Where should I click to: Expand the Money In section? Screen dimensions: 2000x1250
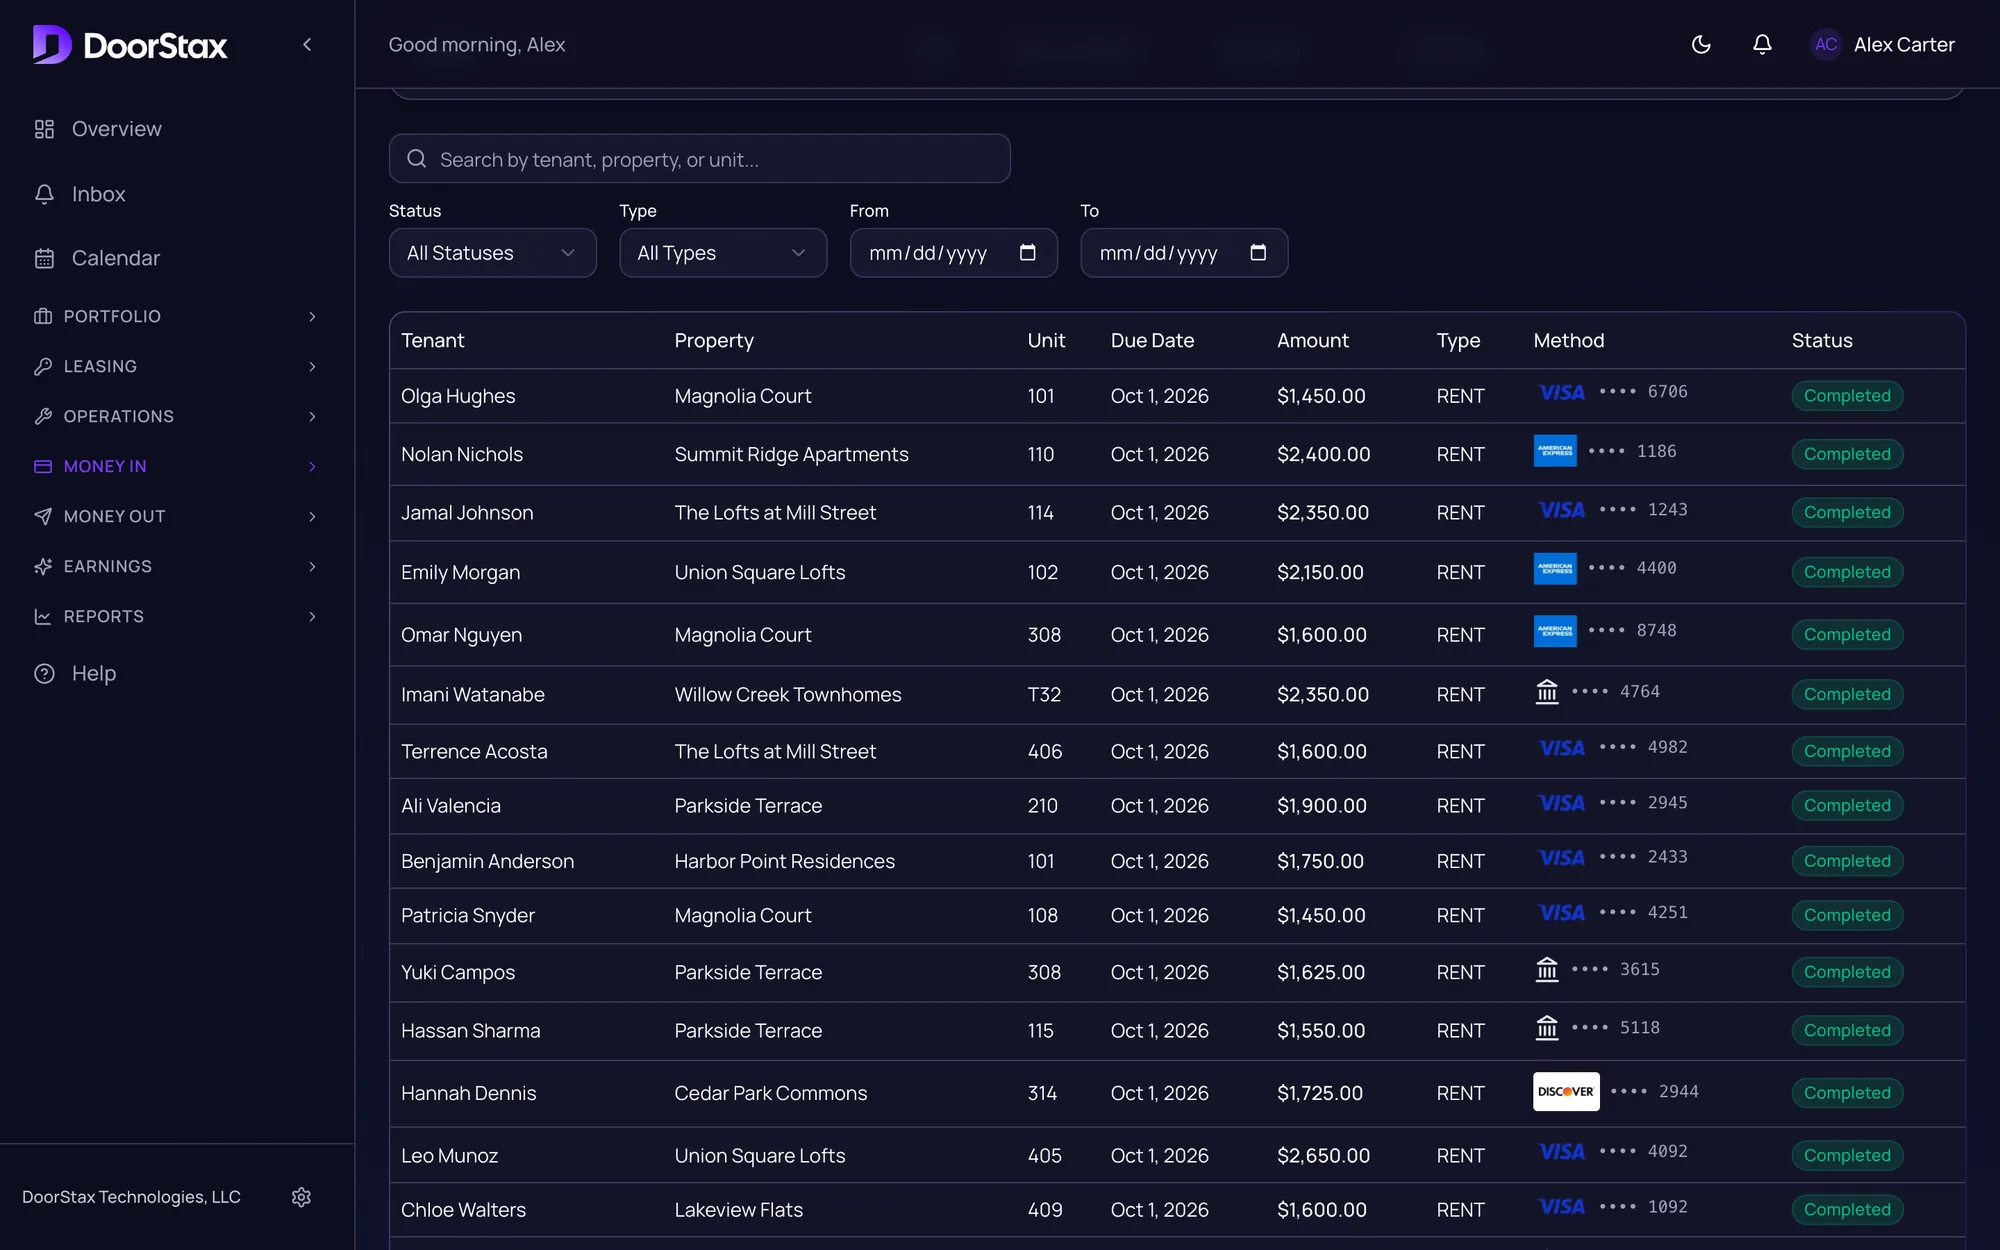[x=177, y=466]
